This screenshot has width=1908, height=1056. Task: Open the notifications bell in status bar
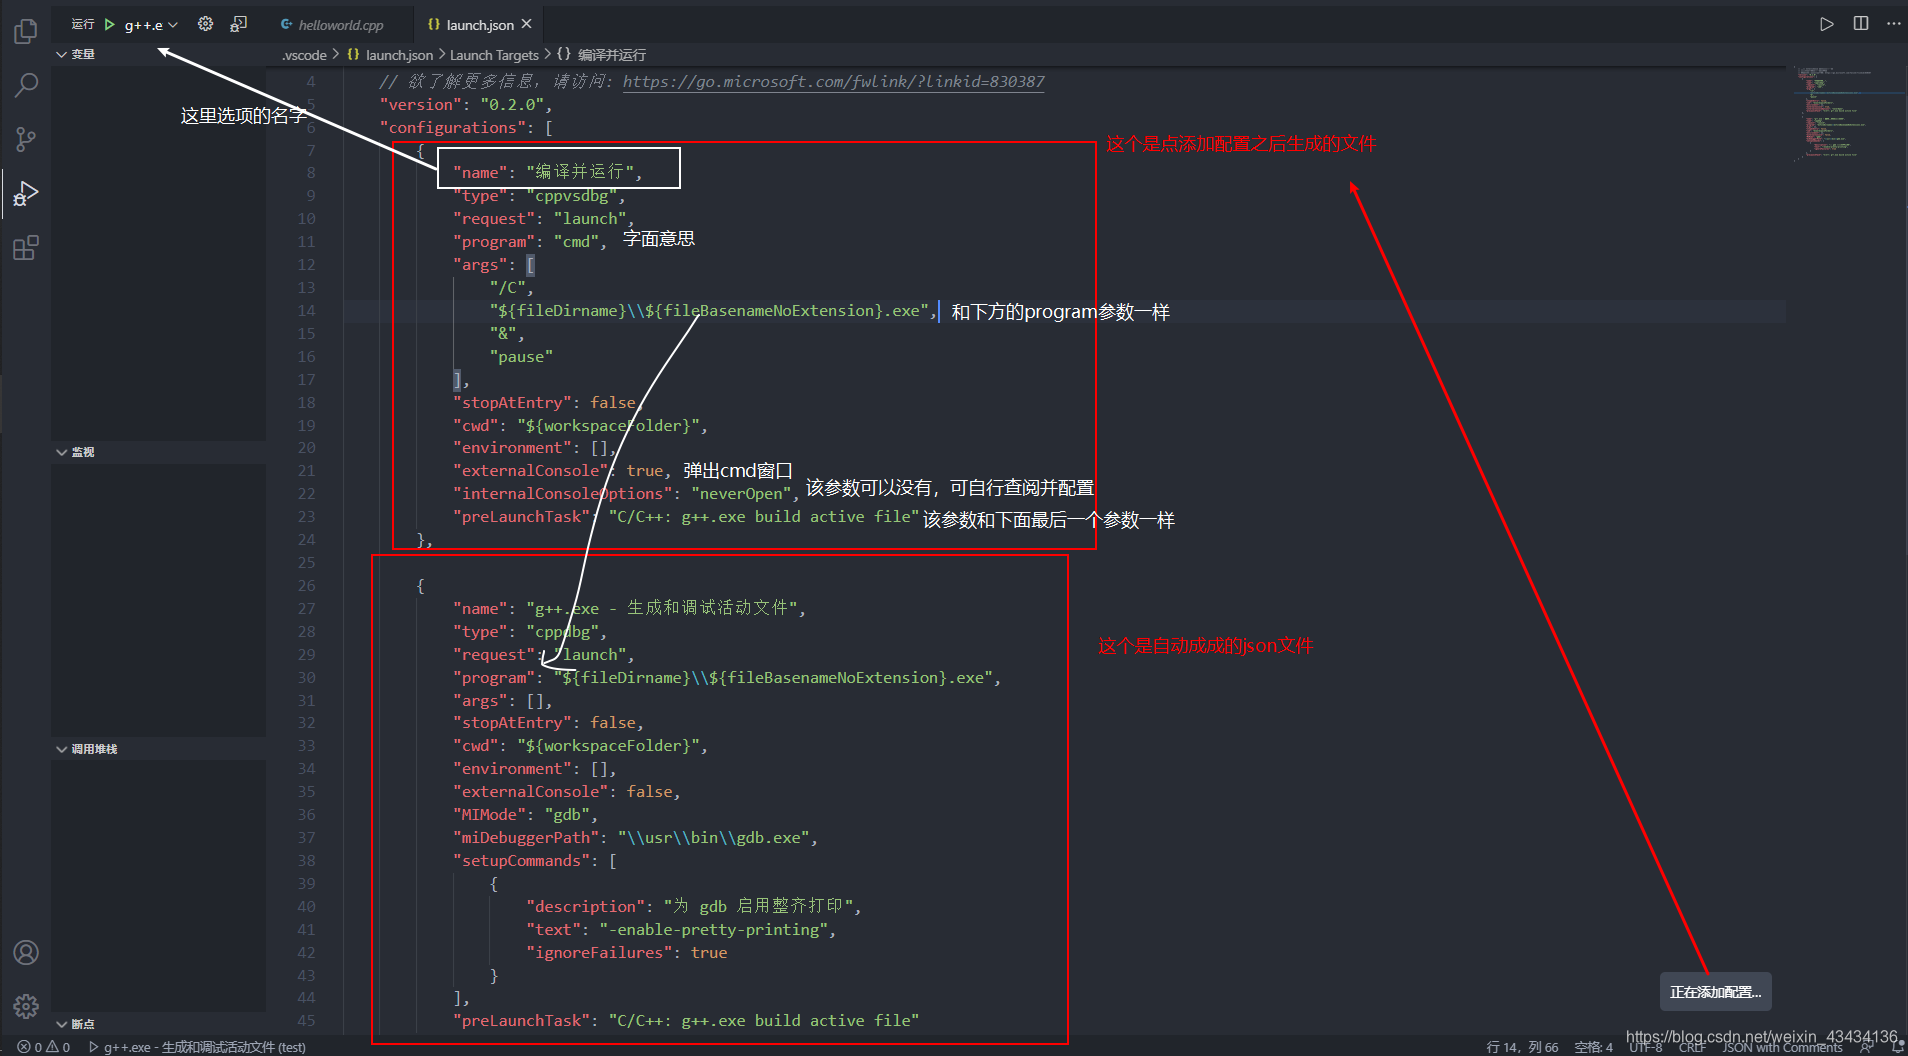click(1898, 1047)
